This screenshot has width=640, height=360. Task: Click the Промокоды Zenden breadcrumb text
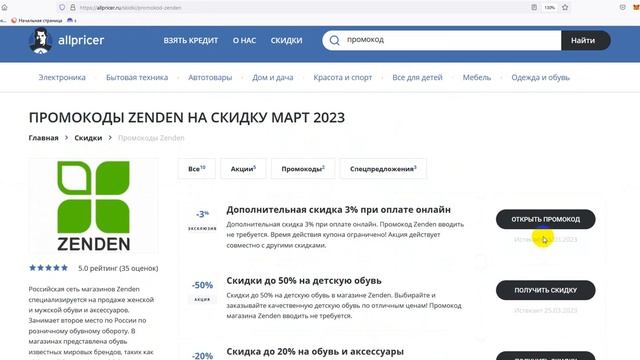point(151,138)
